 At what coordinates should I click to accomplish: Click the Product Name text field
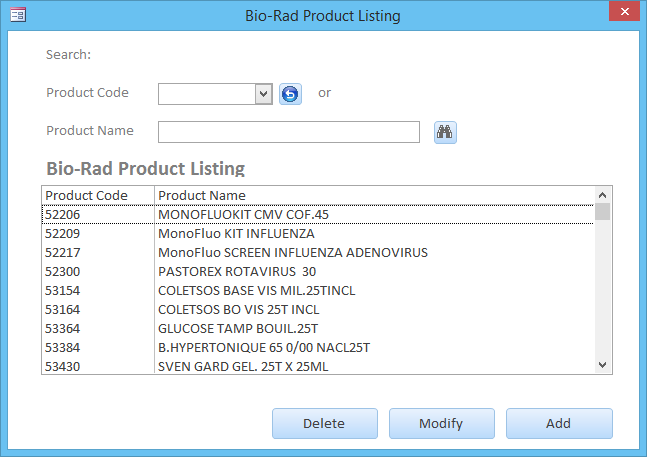(x=289, y=132)
